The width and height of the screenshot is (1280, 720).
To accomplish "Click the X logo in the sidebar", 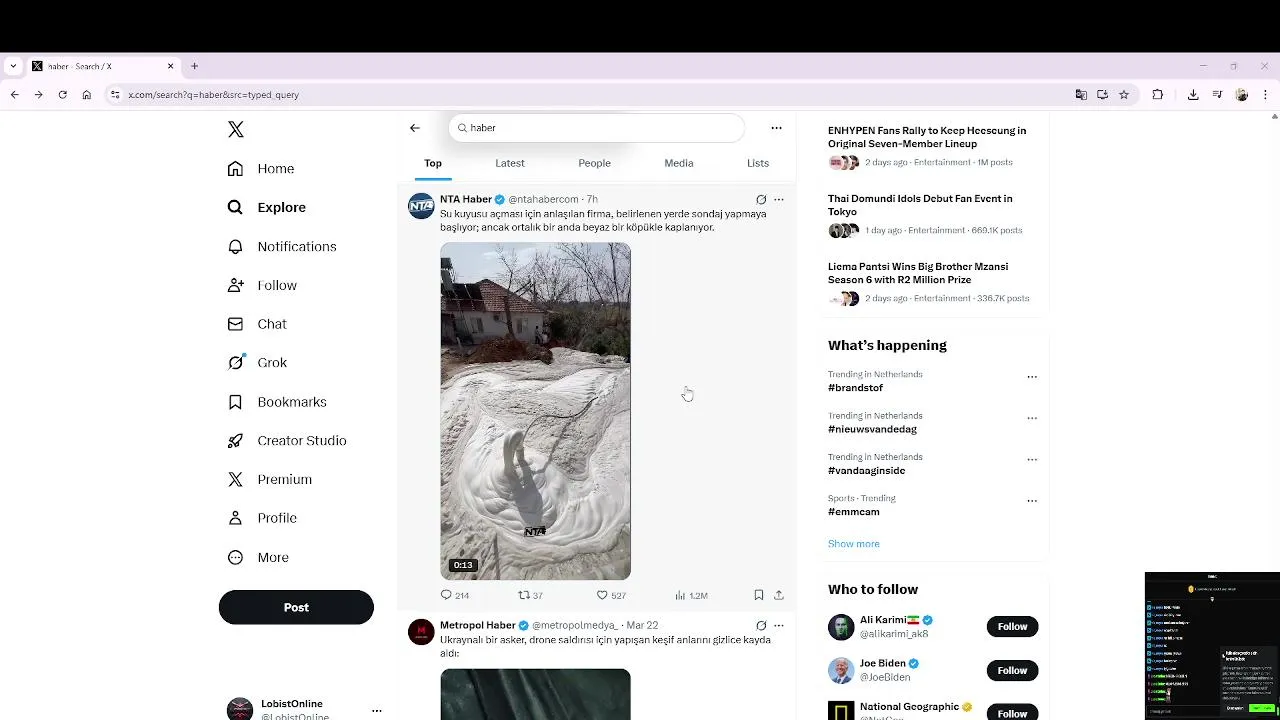I will click(236, 129).
